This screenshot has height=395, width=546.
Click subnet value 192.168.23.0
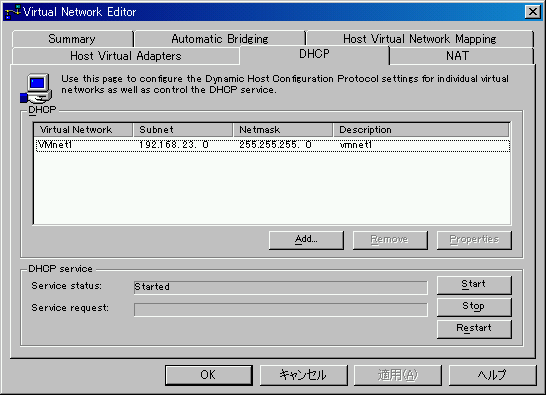click(174, 145)
